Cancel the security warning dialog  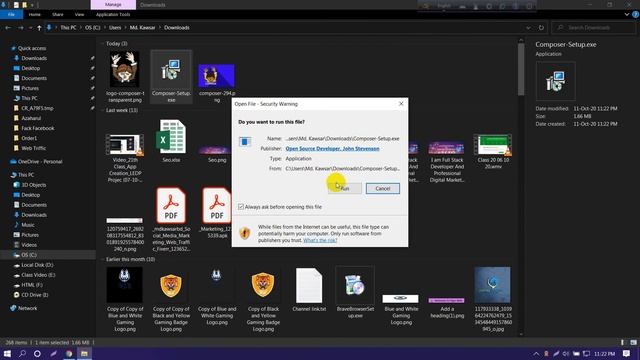382,189
